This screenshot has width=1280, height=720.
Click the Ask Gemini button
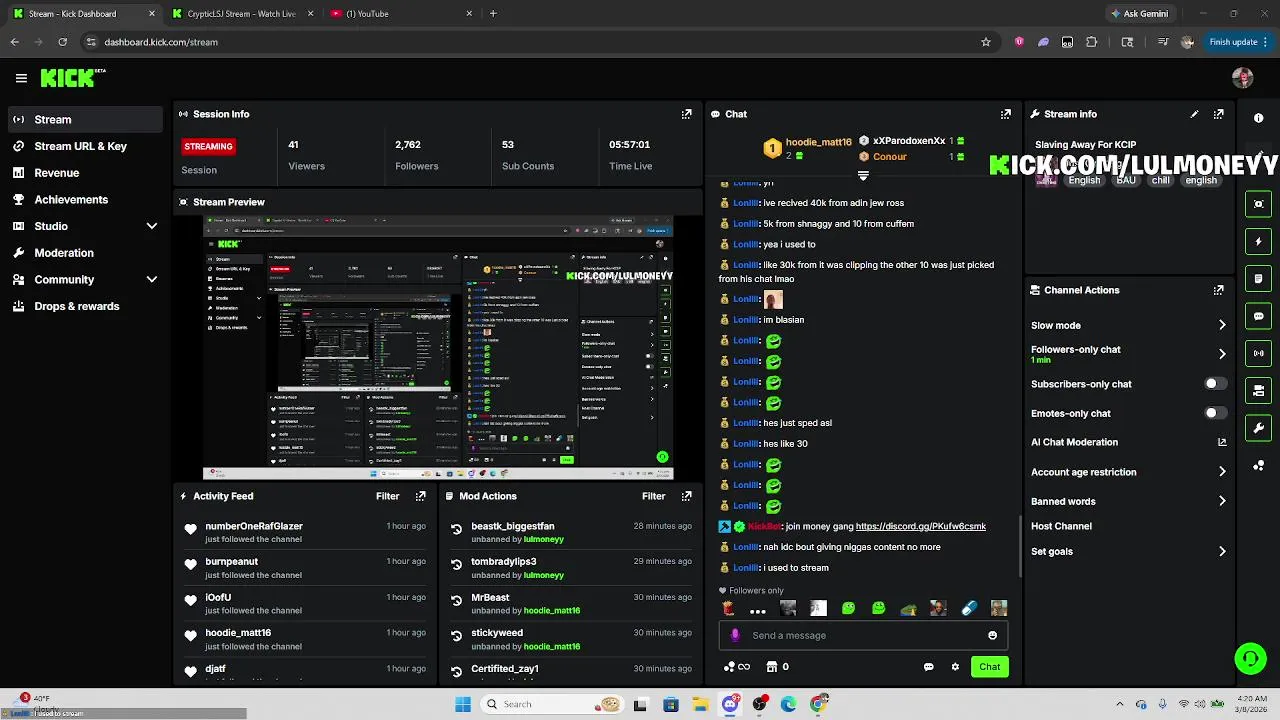click(1139, 14)
